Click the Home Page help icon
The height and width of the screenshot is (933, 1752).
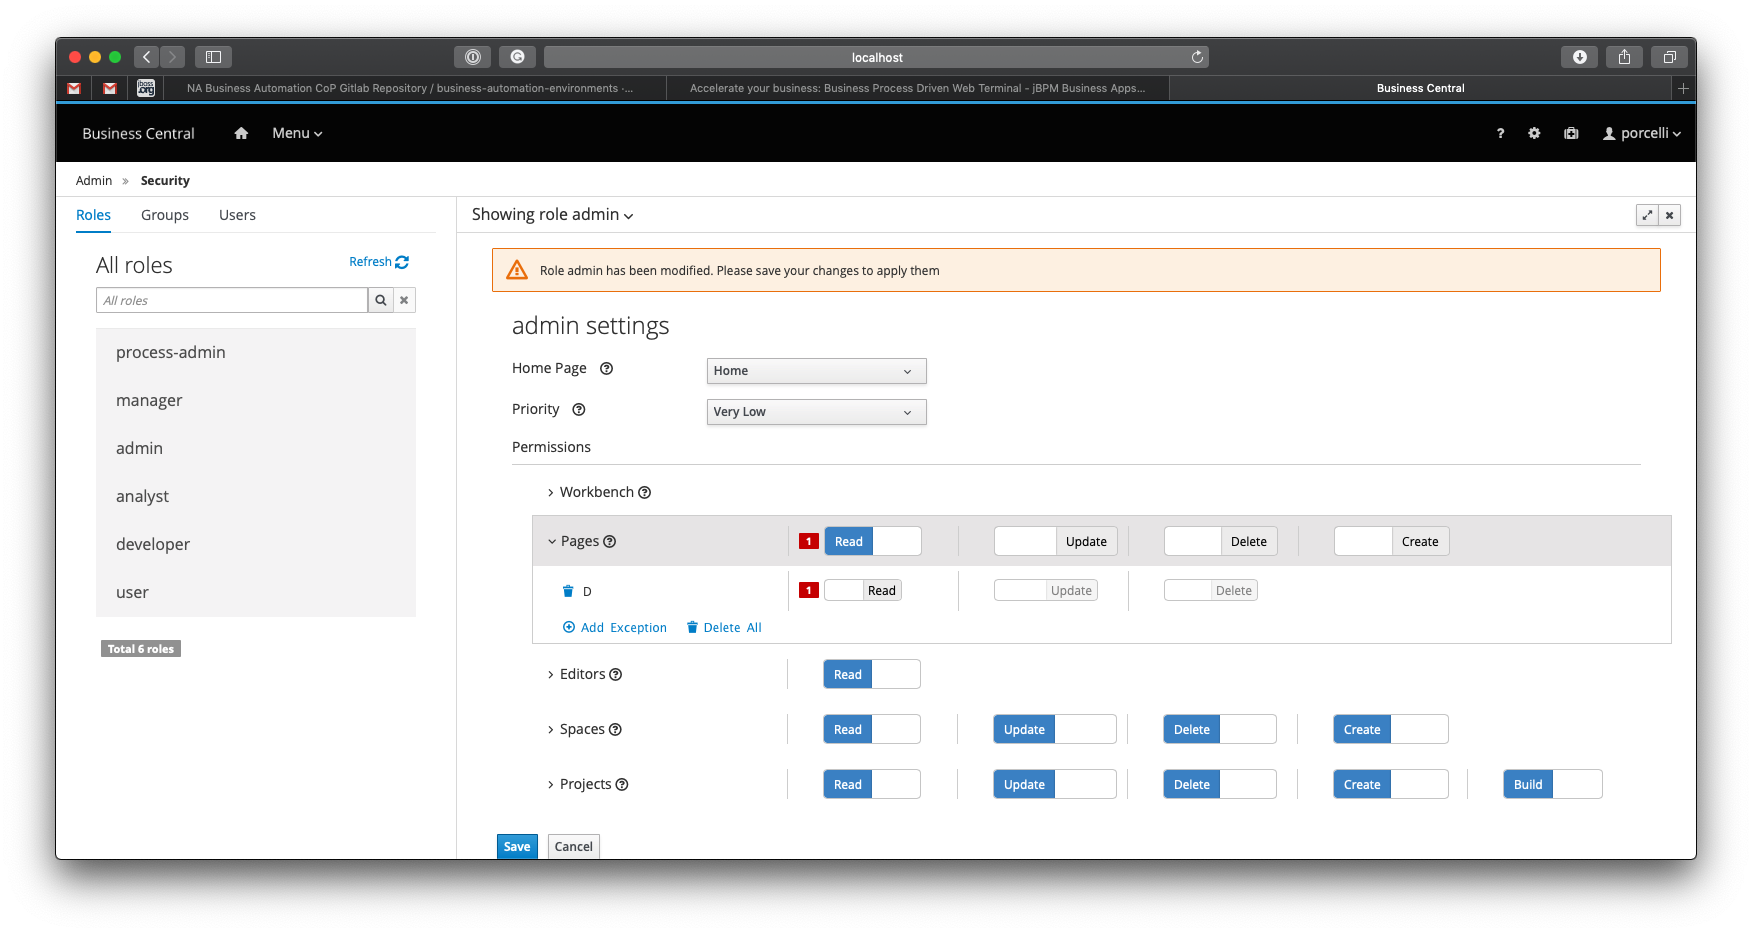tap(606, 368)
